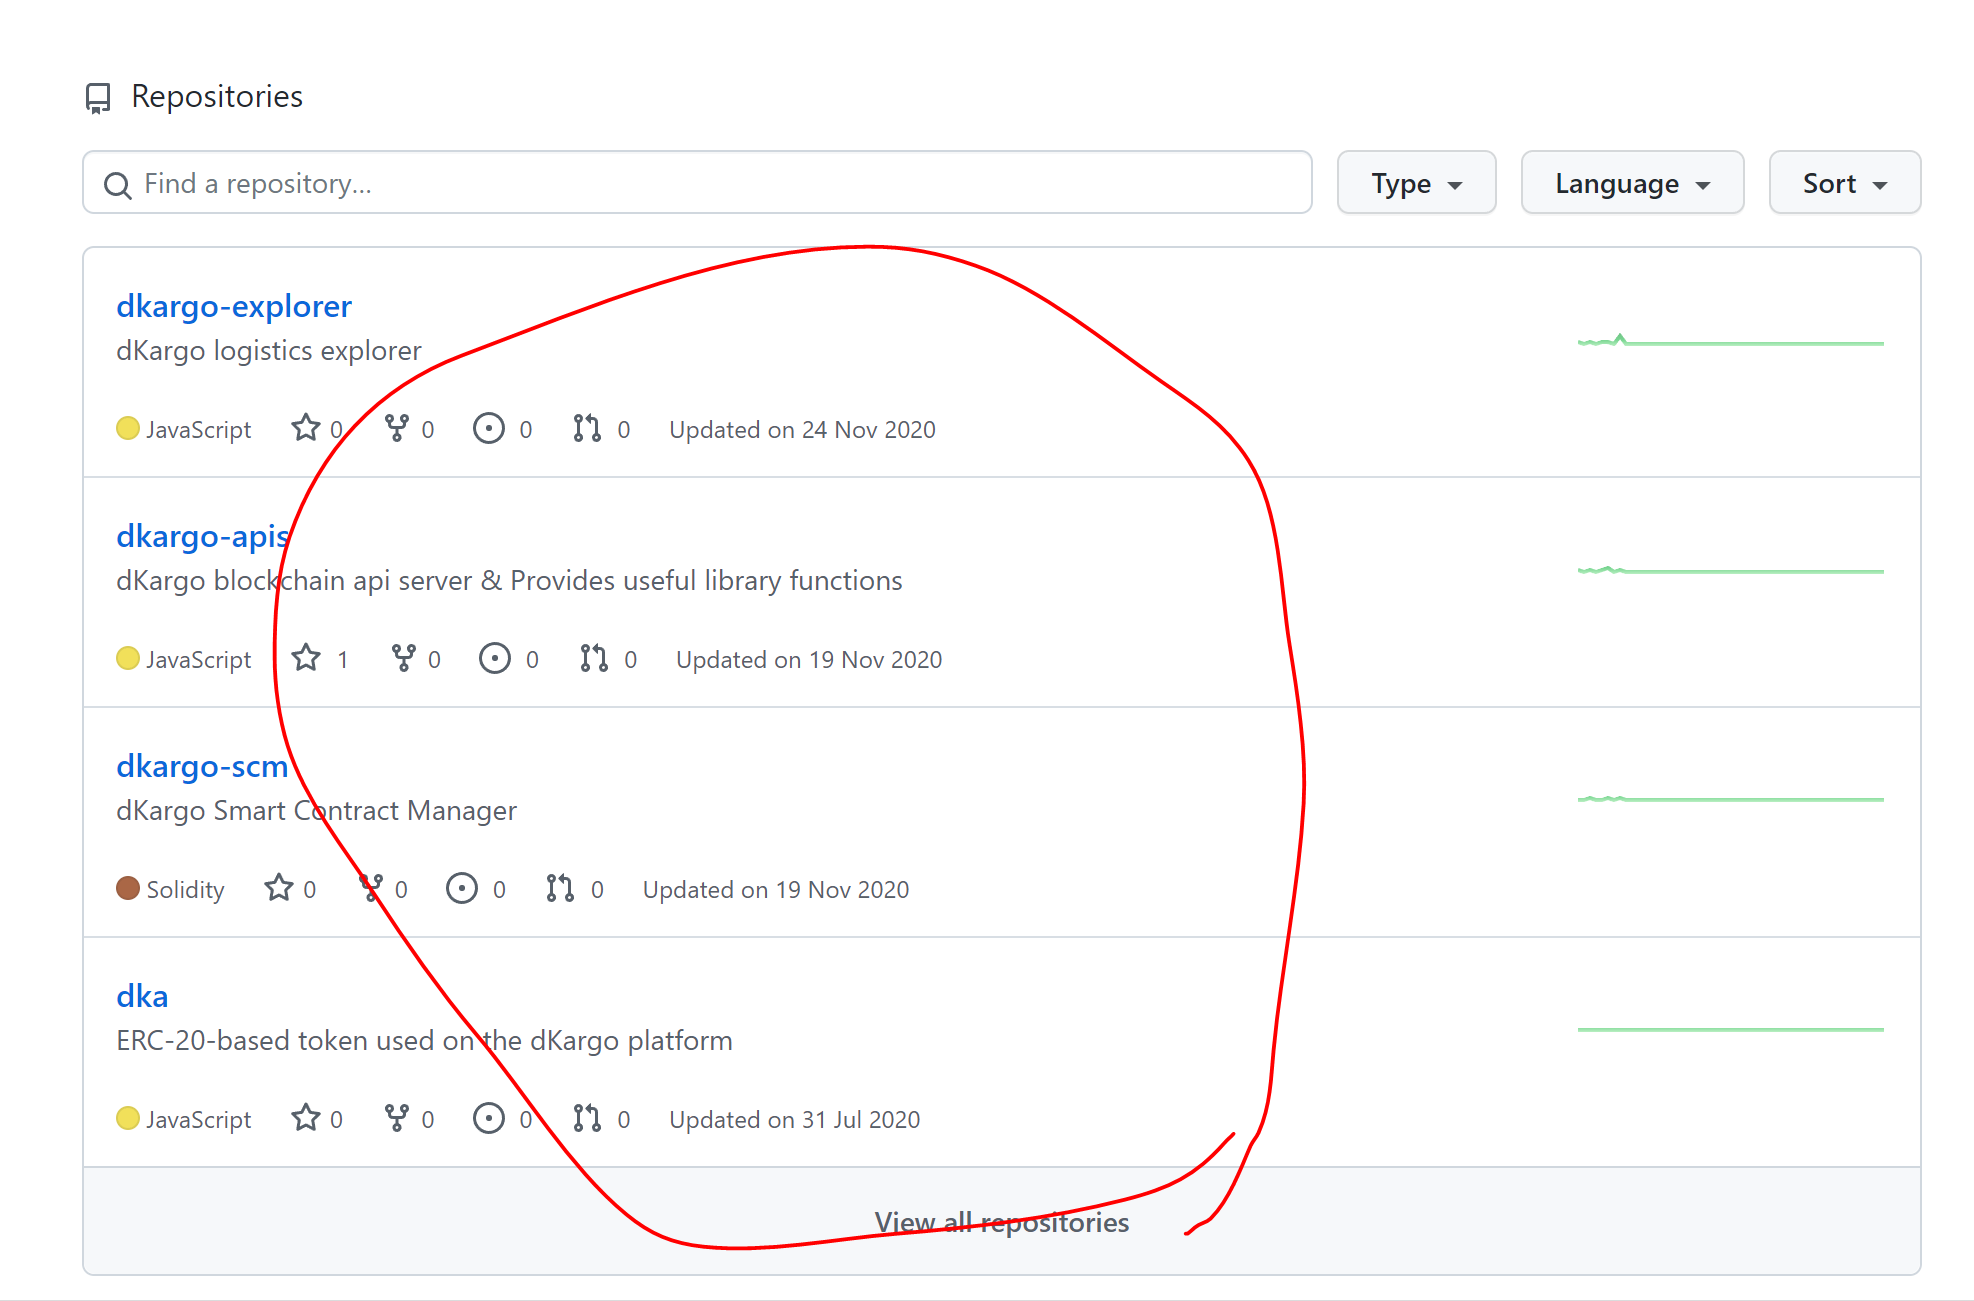Expand the Sort dropdown
This screenshot has height=1301, width=1974.
pos(1844,183)
